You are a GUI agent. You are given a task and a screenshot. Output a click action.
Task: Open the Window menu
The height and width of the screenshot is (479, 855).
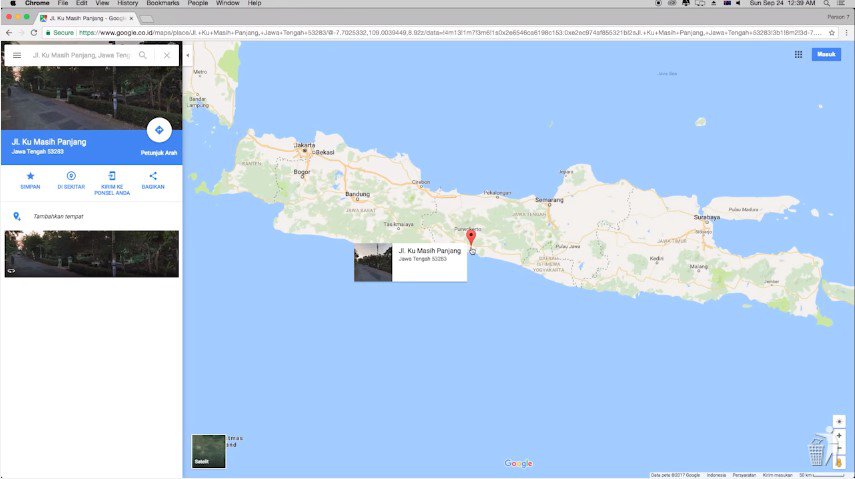[x=227, y=3]
